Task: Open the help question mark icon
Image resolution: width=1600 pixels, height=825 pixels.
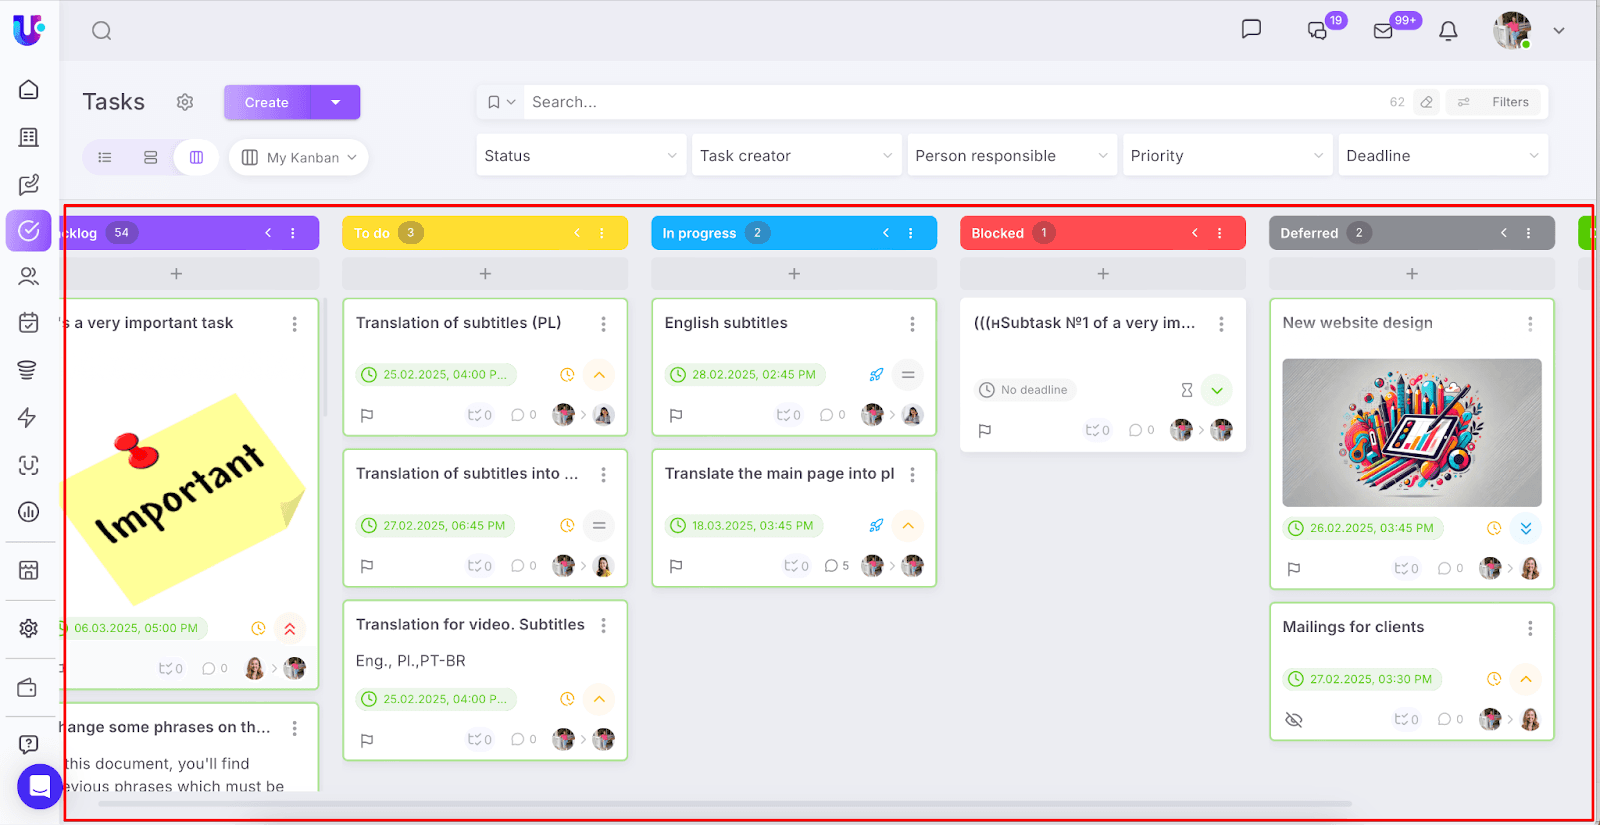Action: (x=29, y=744)
